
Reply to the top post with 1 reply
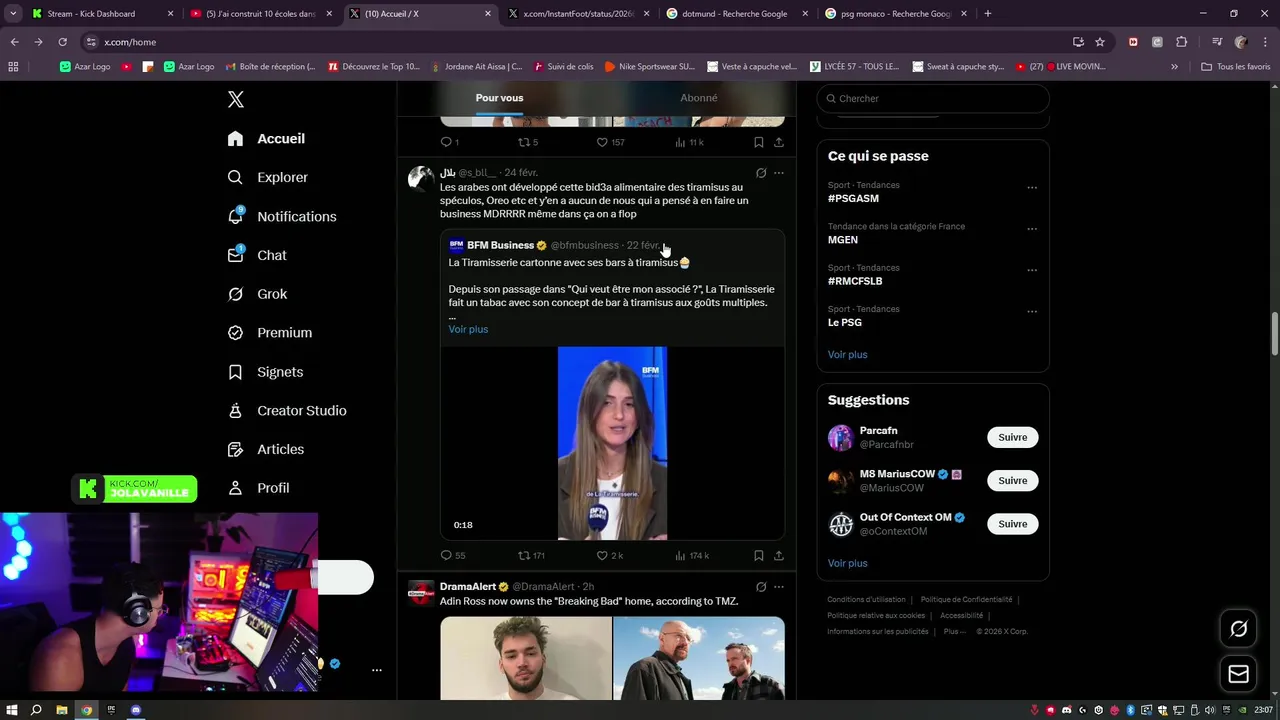pyautogui.click(x=449, y=142)
